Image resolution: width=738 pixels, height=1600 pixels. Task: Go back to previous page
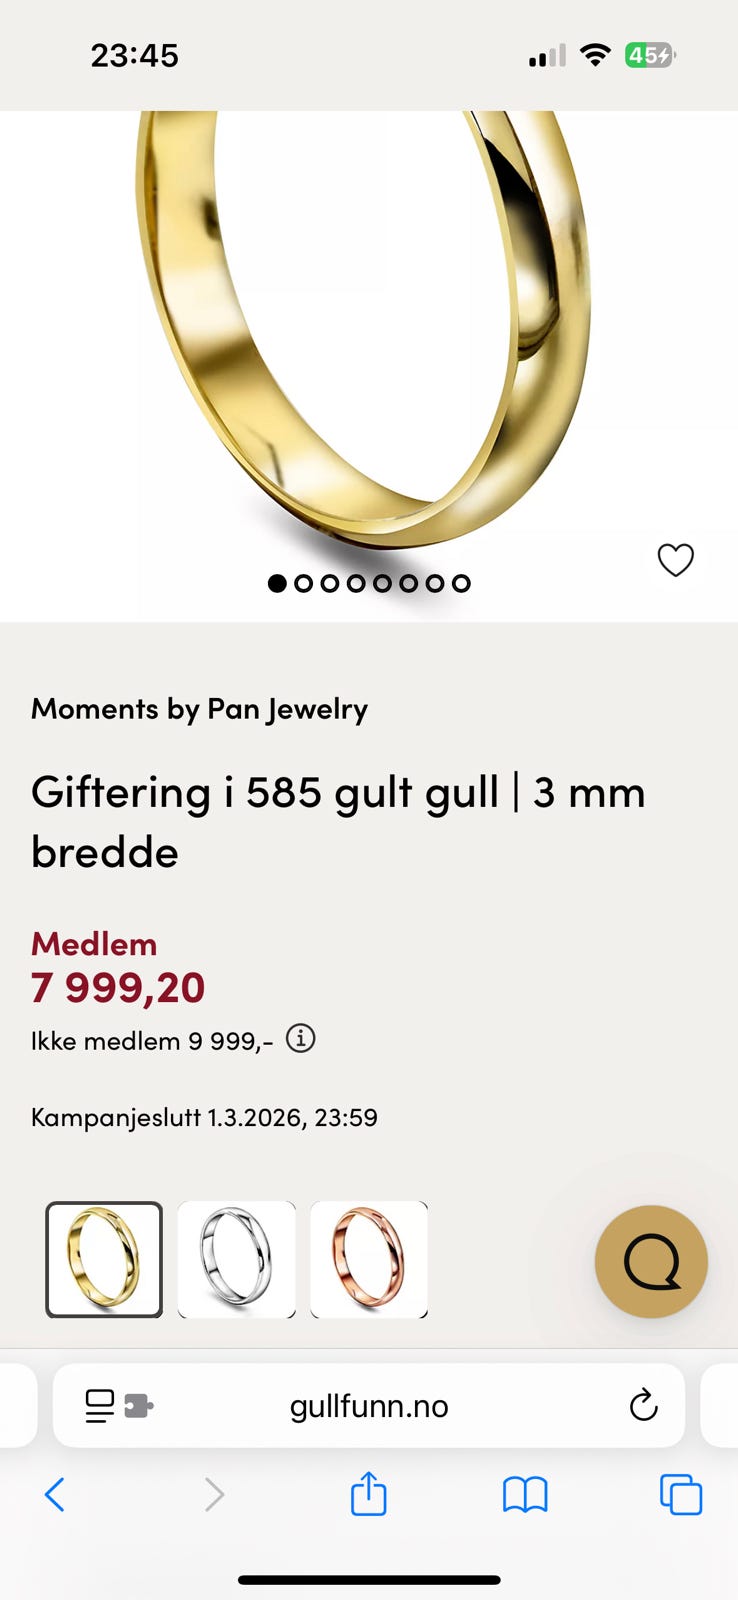coord(55,1495)
